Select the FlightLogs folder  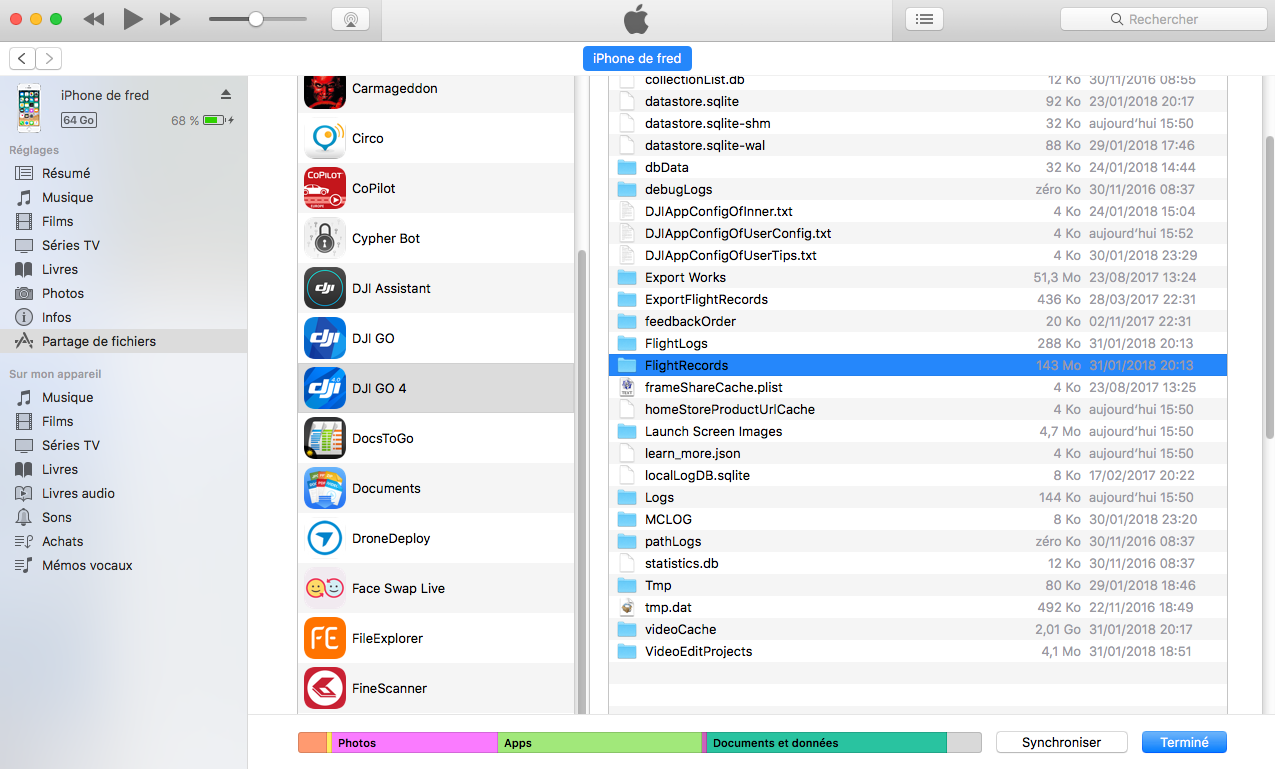[917, 343]
